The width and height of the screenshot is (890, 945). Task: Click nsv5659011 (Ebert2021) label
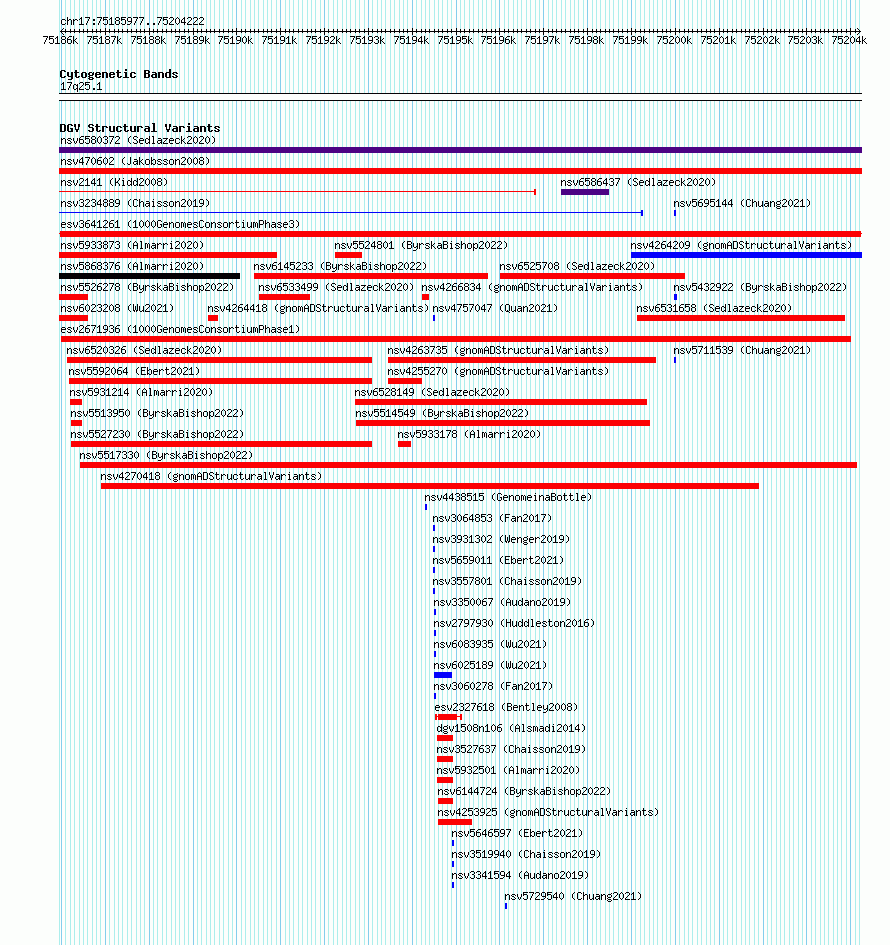coord(498,561)
